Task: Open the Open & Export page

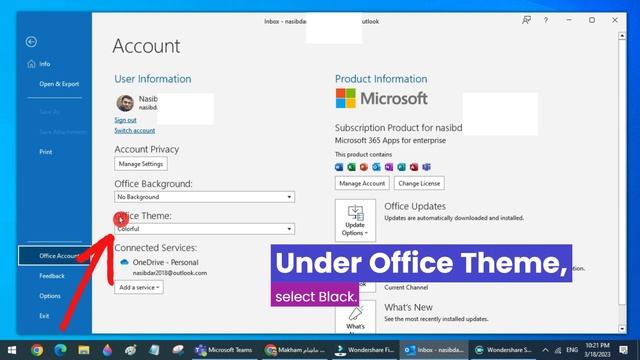Action: [59, 84]
